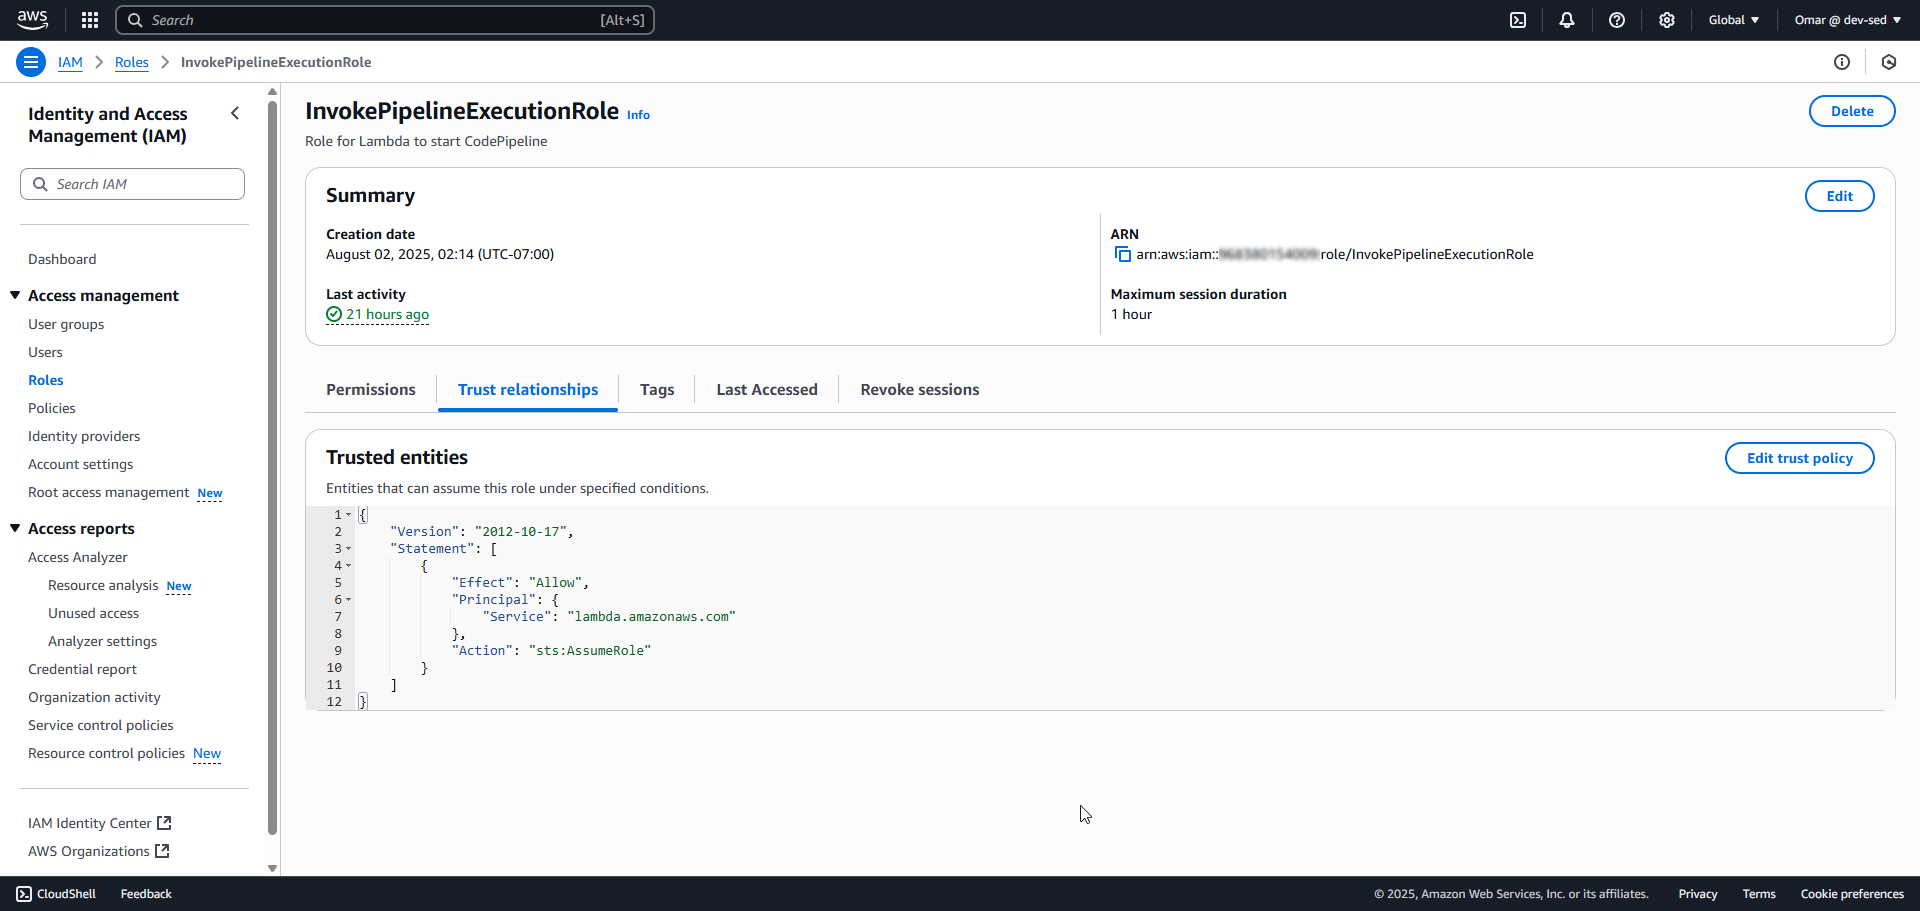Copy the role ARN

point(1122,254)
